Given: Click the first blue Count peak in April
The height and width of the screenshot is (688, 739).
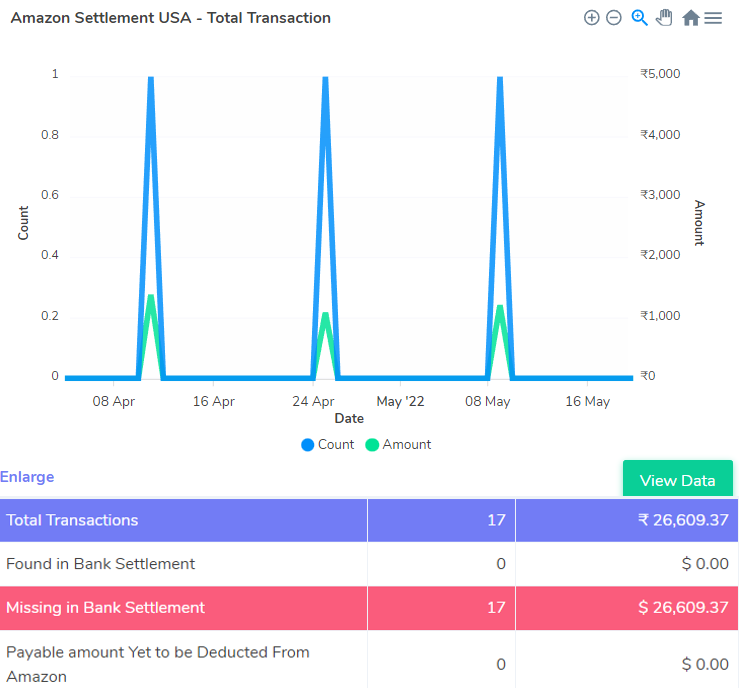Looking at the screenshot, I should coord(151,78).
